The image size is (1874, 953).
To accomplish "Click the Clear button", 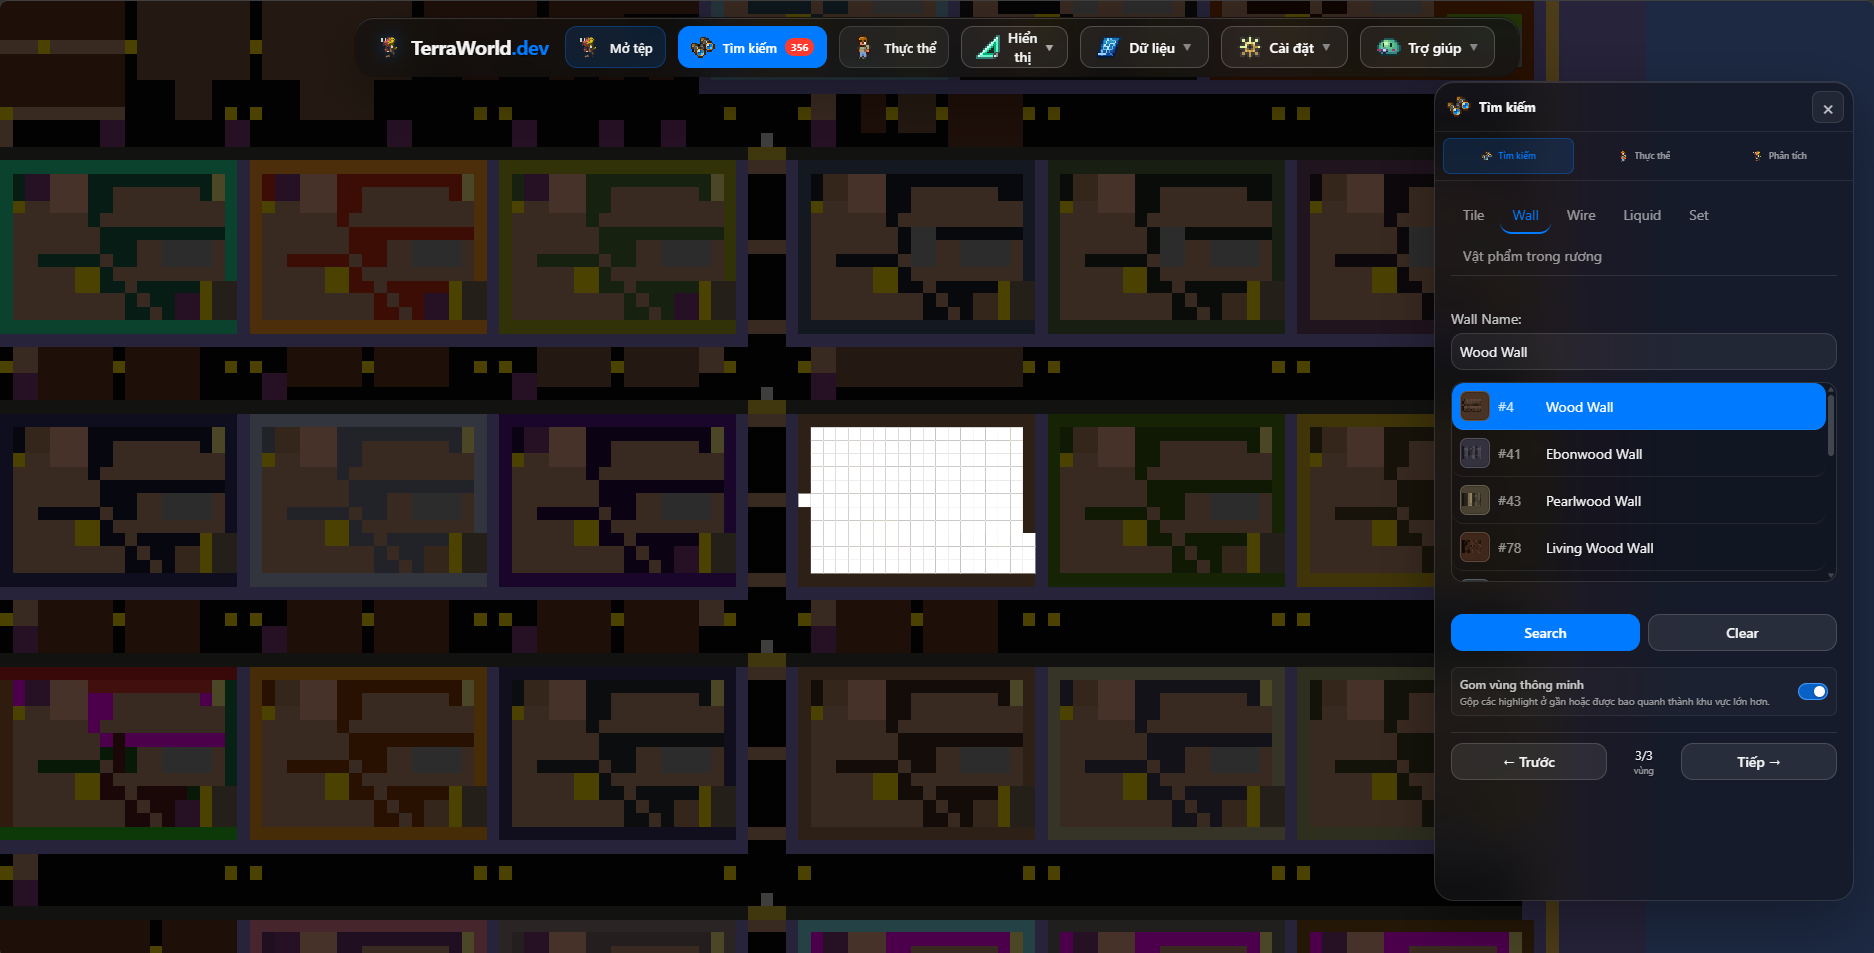I will (x=1742, y=633).
